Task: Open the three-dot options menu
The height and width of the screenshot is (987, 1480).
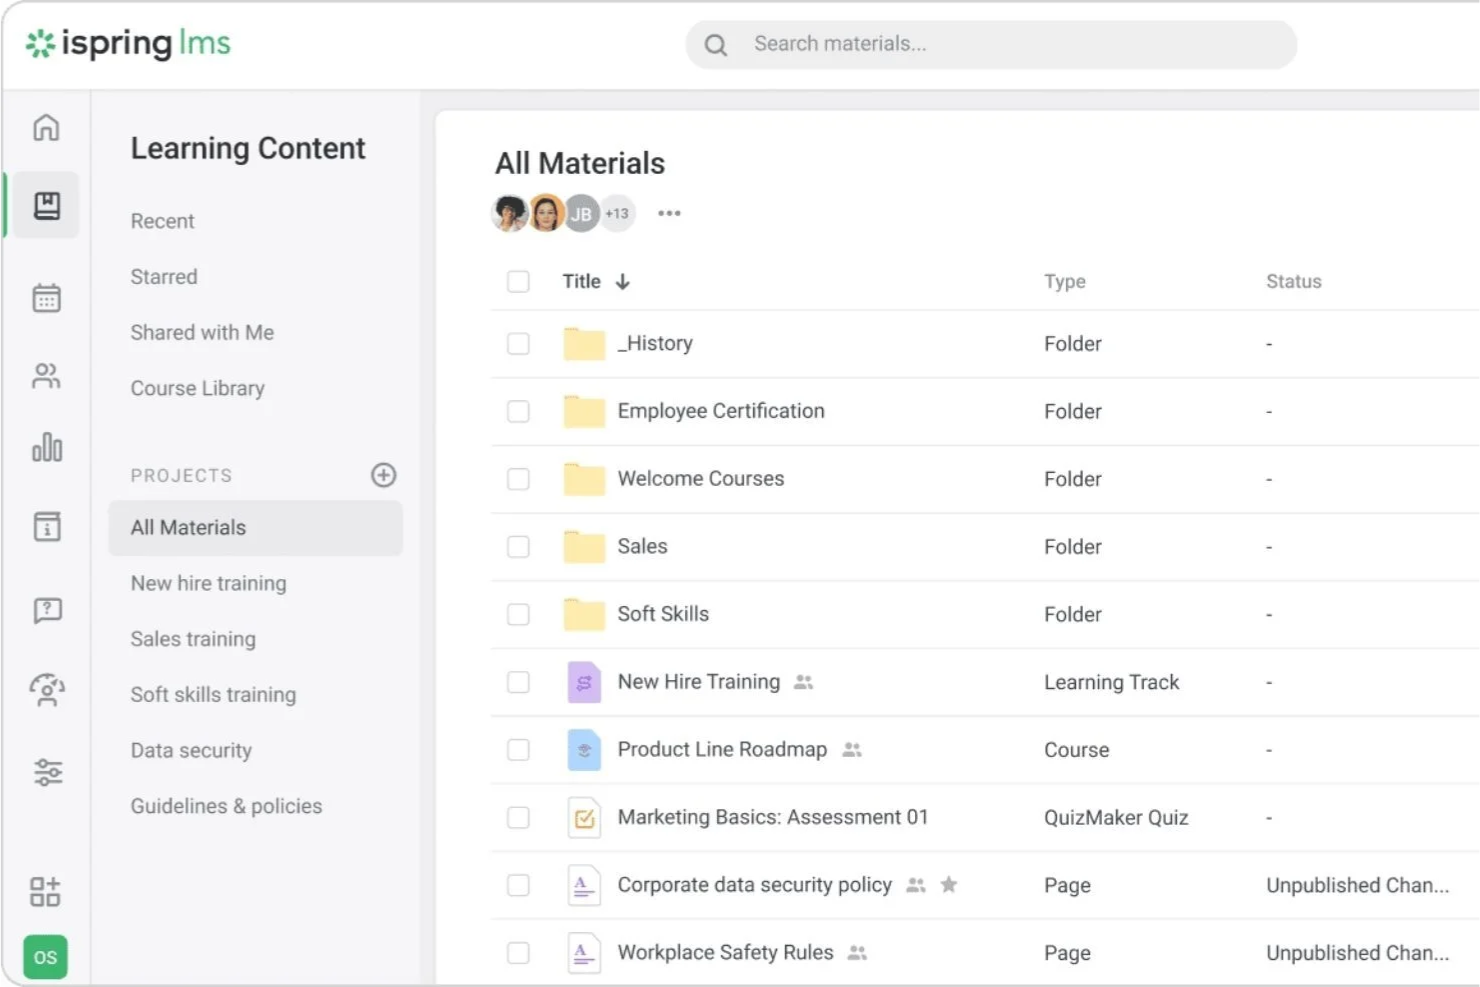Action: 668,212
